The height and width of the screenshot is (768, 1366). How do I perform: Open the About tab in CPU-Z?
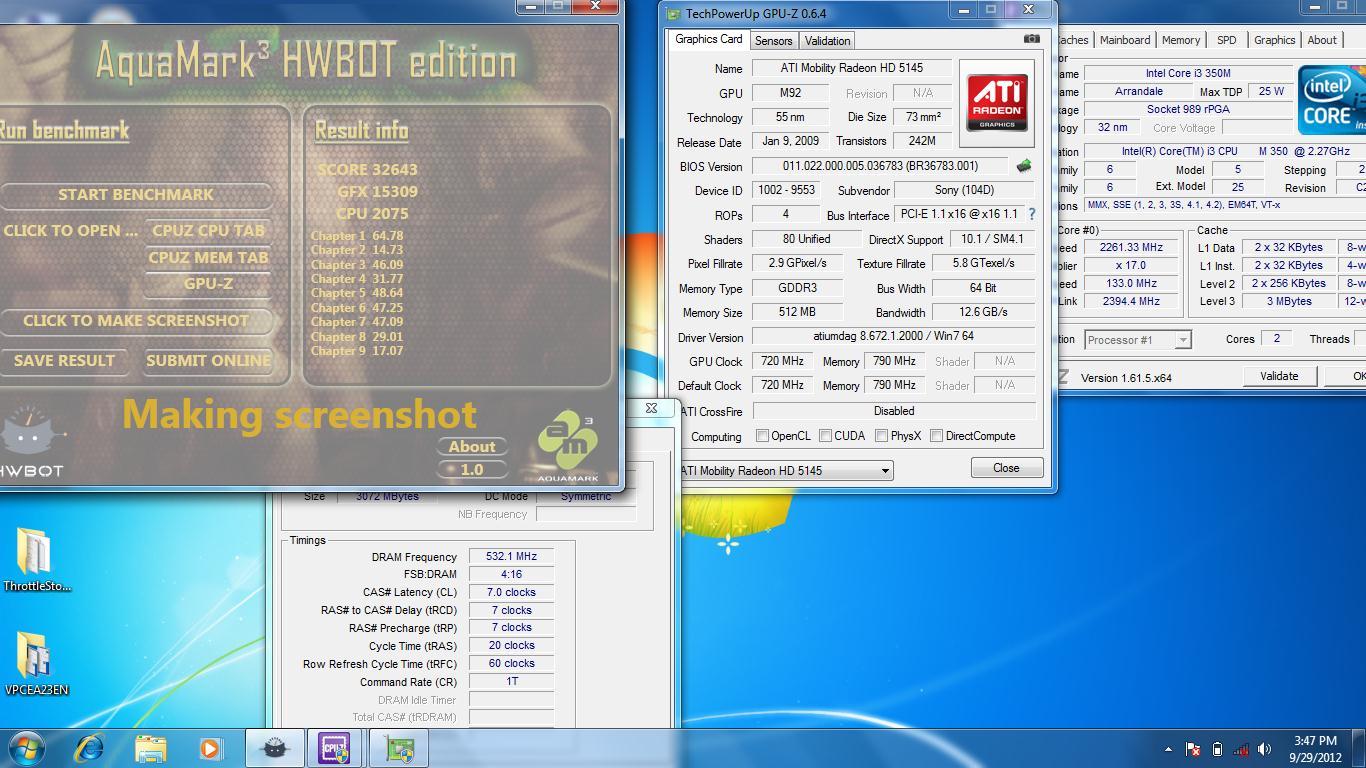[x=1322, y=40]
